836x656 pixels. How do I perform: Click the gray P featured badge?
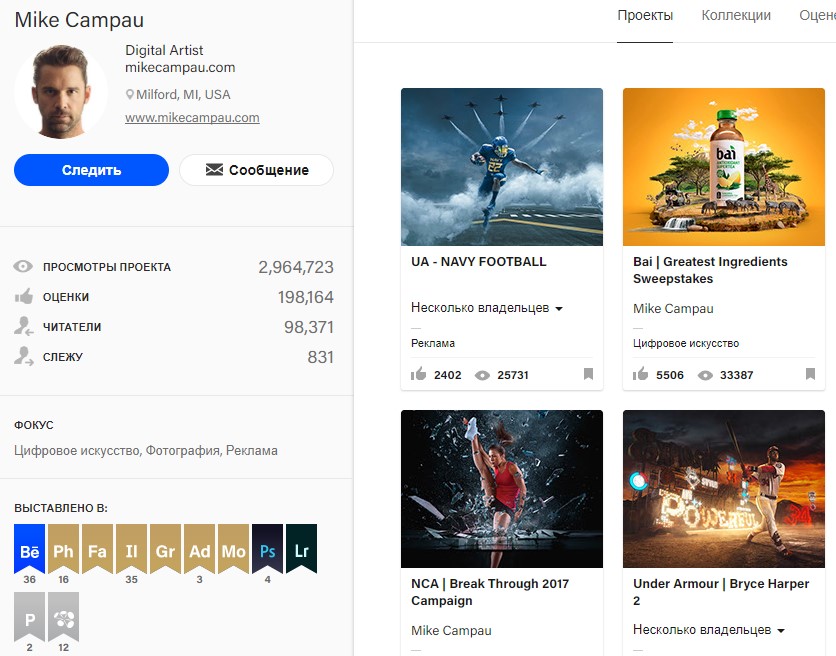(x=29, y=617)
